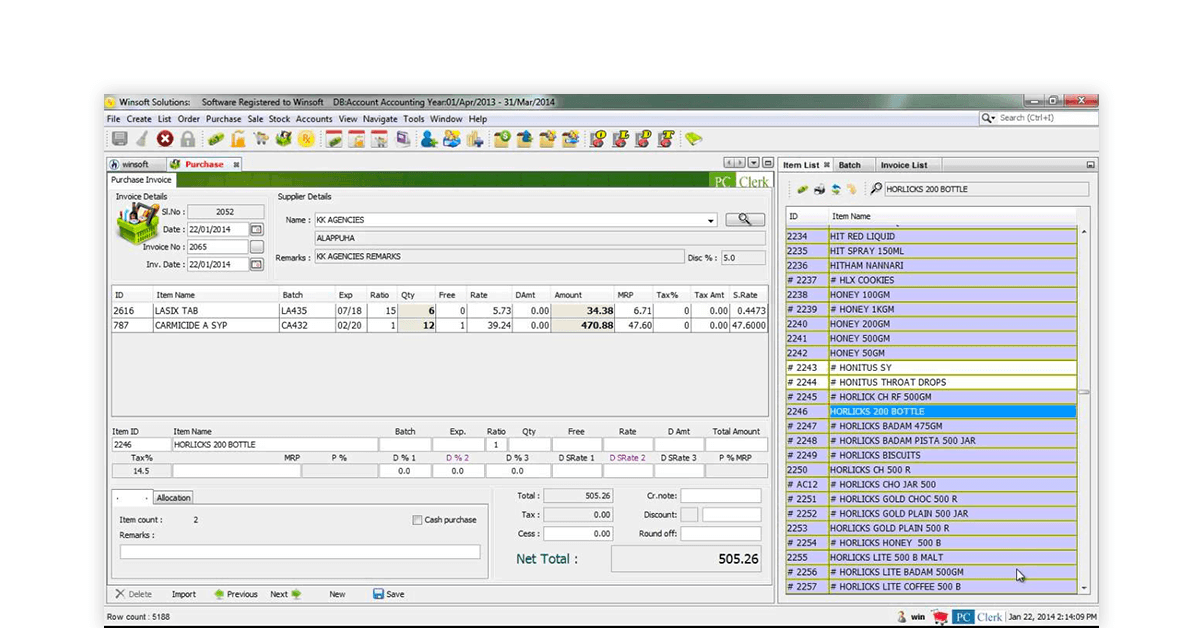Viewport: 1200px width, 628px height.
Task: Click the Cr.note input field
Action: pyautogui.click(x=721, y=496)
